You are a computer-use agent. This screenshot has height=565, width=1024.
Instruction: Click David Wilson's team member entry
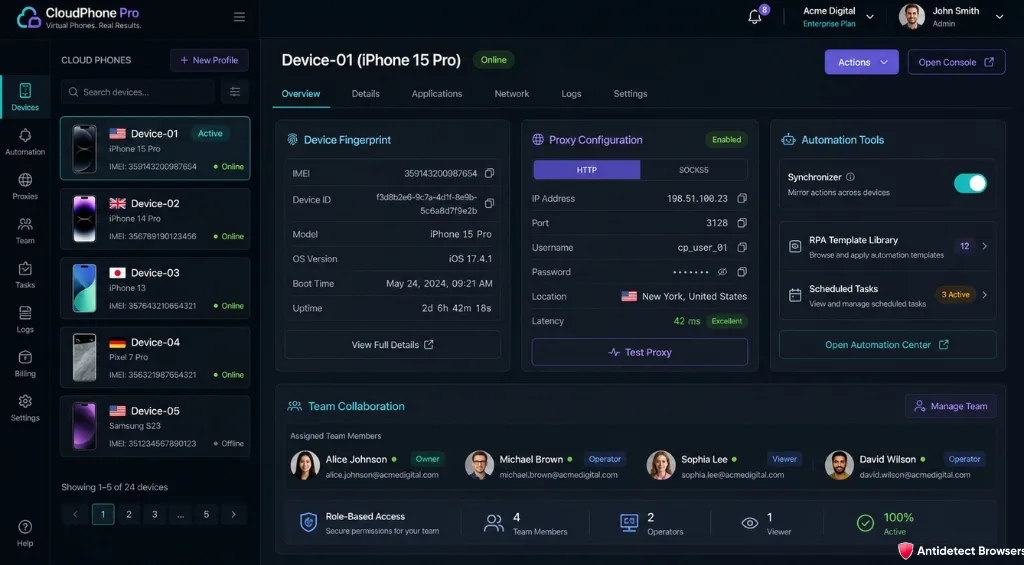905,466
